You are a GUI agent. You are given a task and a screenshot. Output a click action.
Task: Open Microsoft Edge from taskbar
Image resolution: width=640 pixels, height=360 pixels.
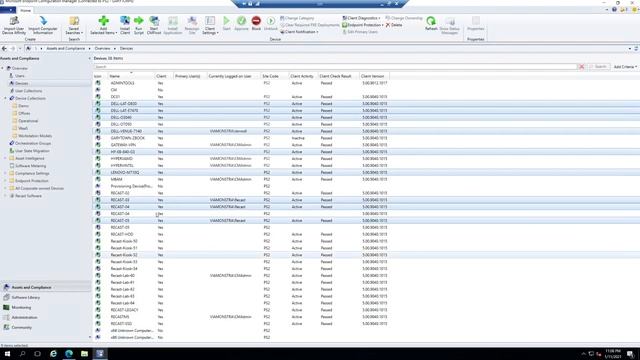[69, 353]
